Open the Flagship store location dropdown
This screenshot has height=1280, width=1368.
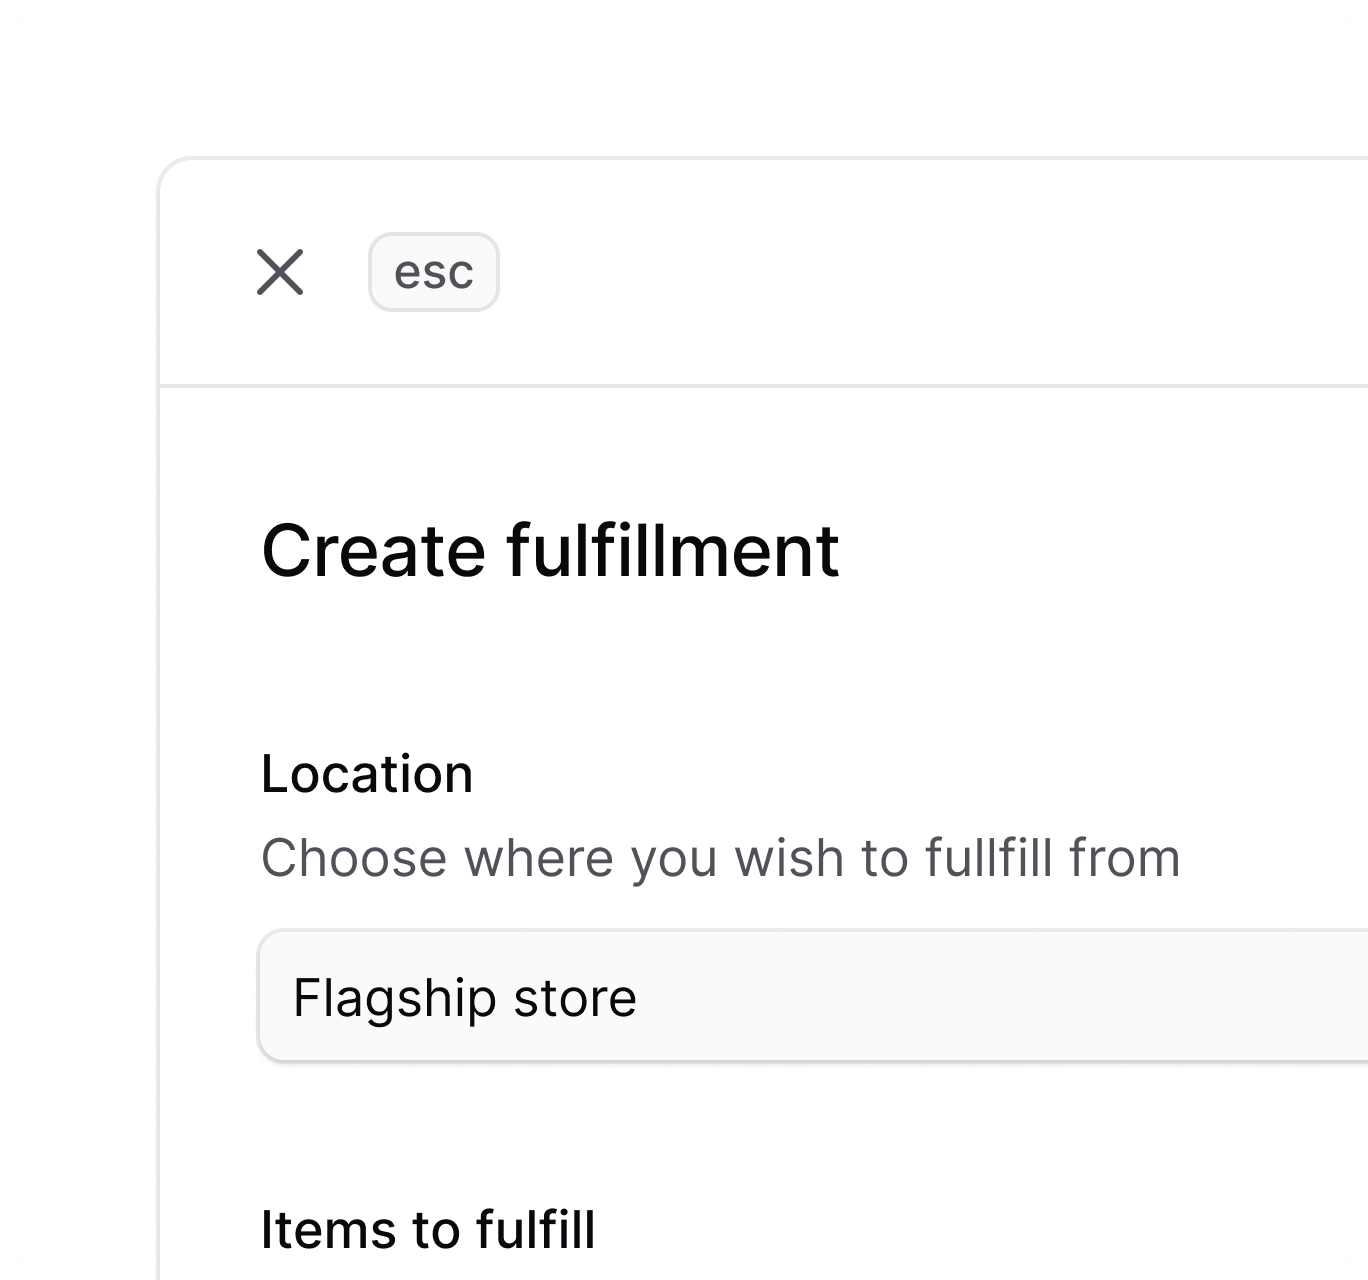813,996
